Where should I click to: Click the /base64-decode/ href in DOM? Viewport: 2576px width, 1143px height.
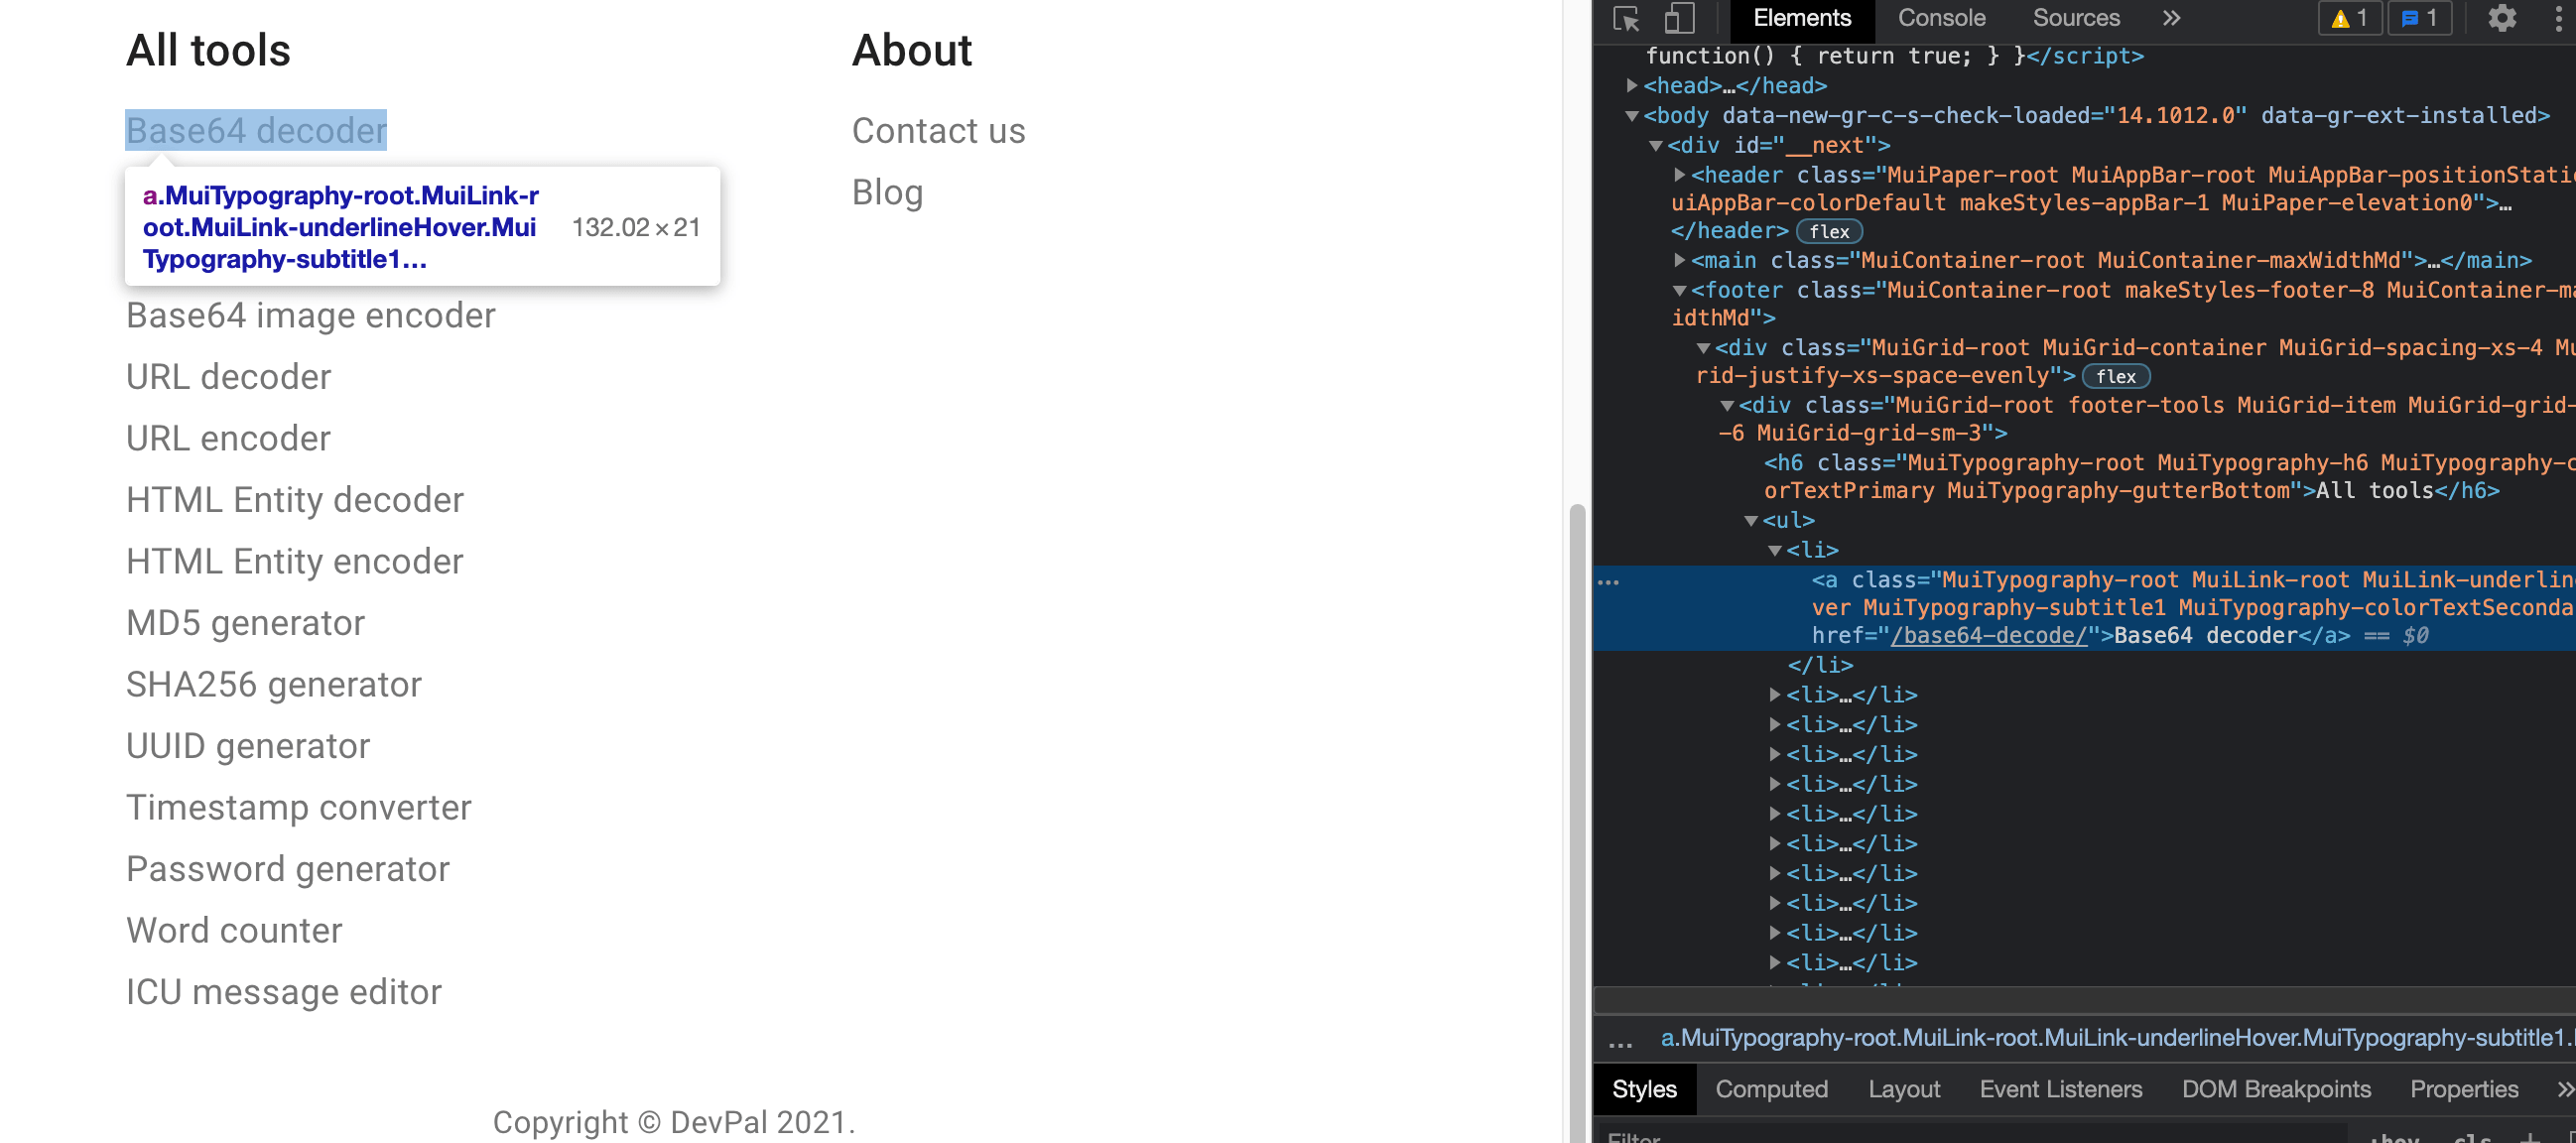pyautogui.click(x=1988, y=636)
